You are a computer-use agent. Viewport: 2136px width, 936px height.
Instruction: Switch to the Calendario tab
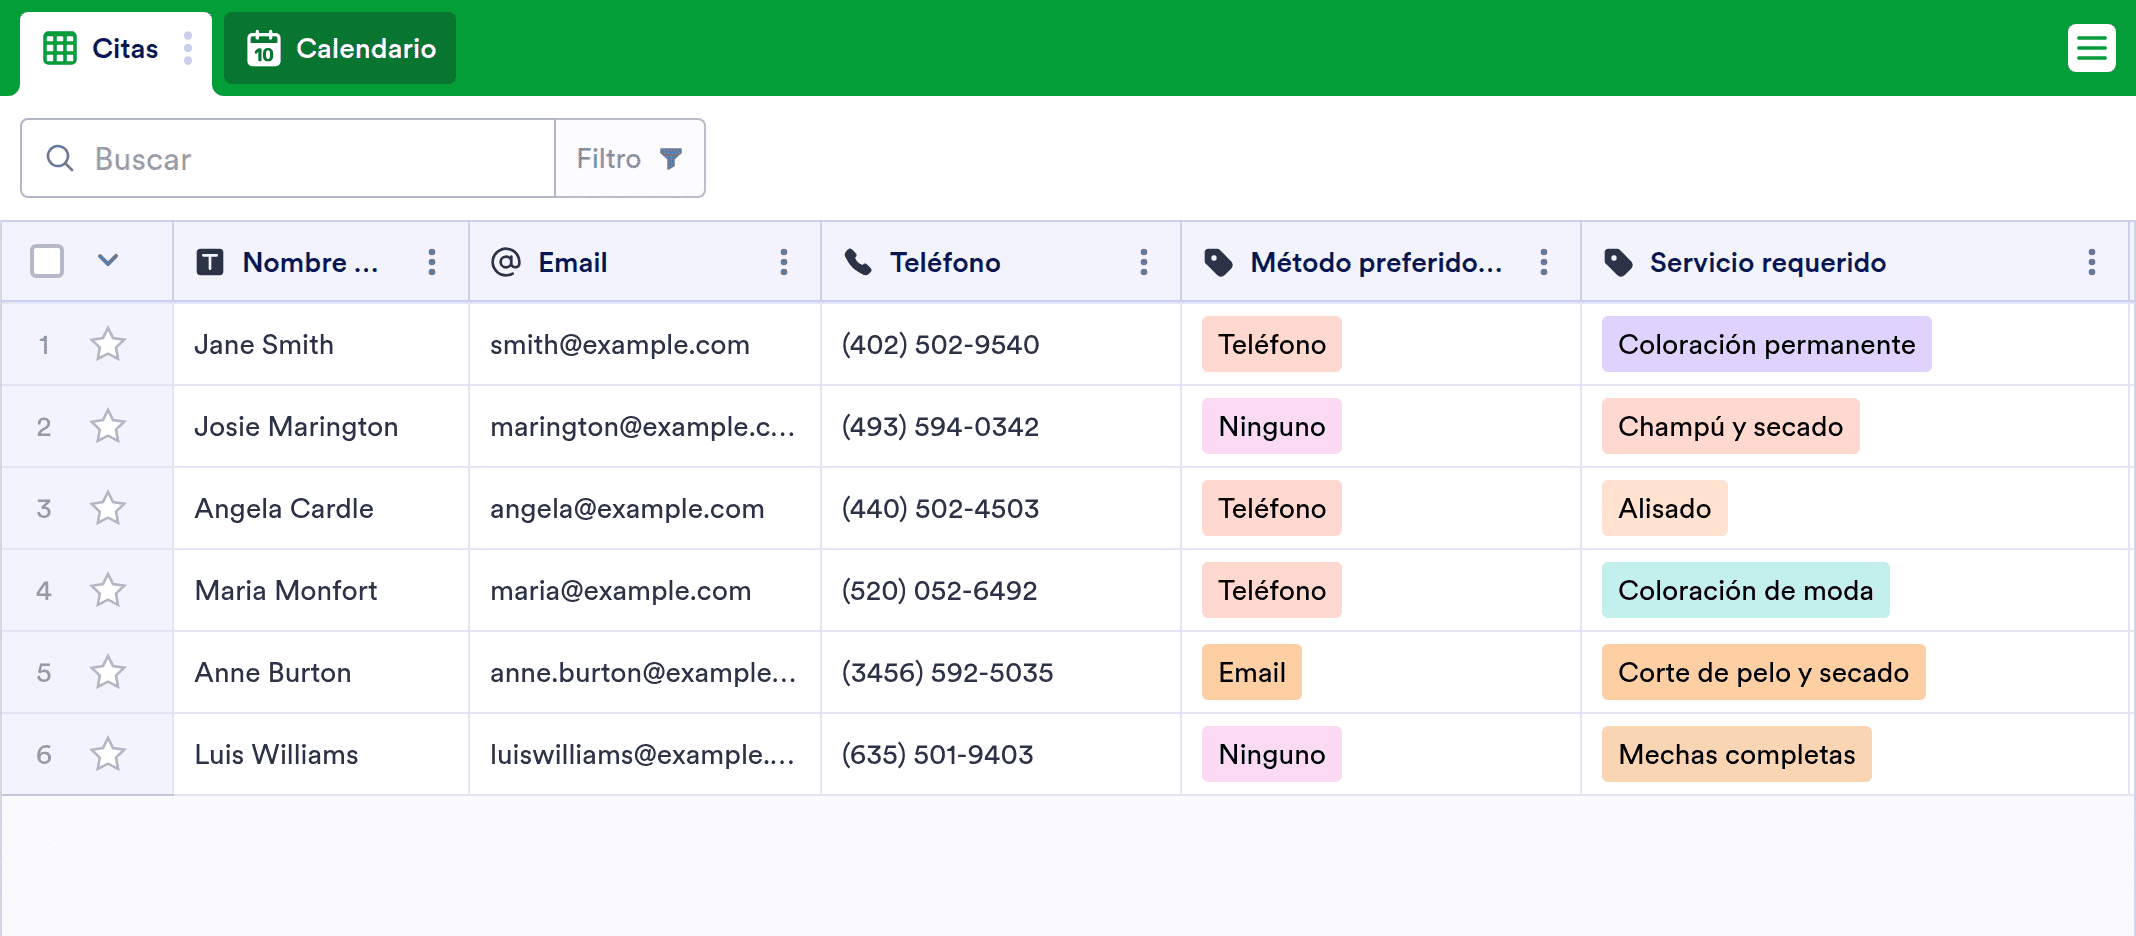click(340, 48)
